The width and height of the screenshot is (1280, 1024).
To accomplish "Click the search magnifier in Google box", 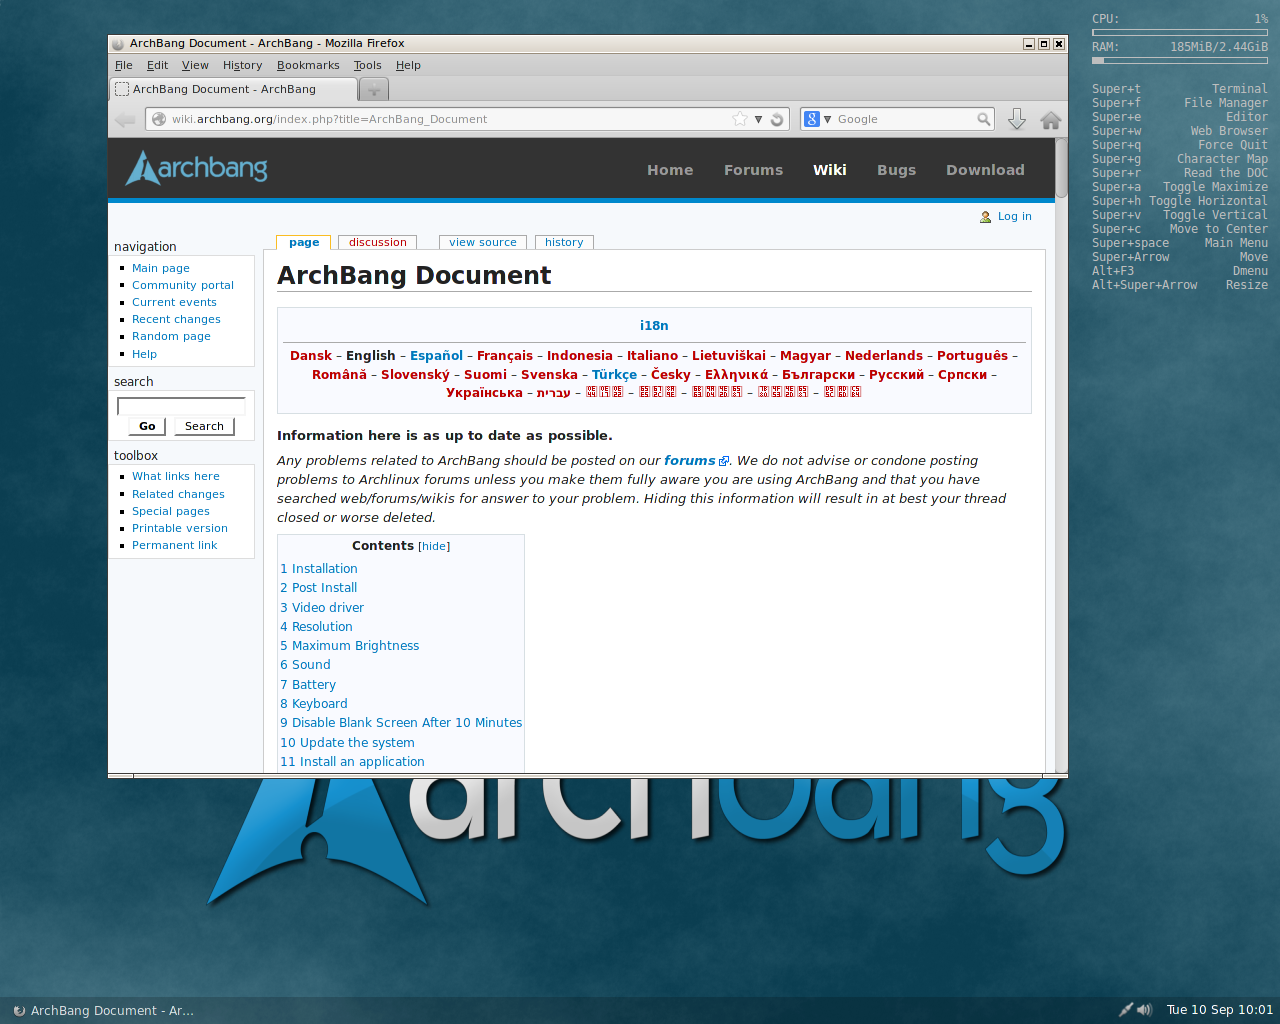I will [984, 119].
